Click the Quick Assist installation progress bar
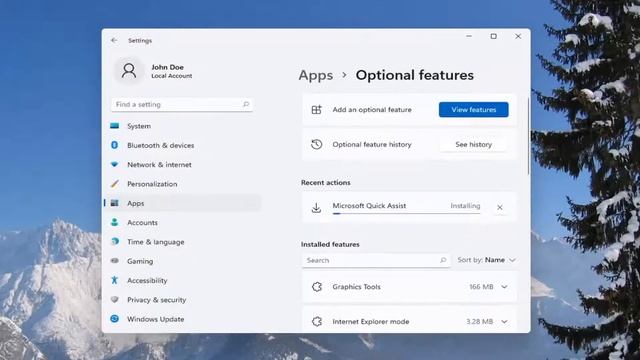Viewport: 640px width, 360px height. [x=407, y=213]
